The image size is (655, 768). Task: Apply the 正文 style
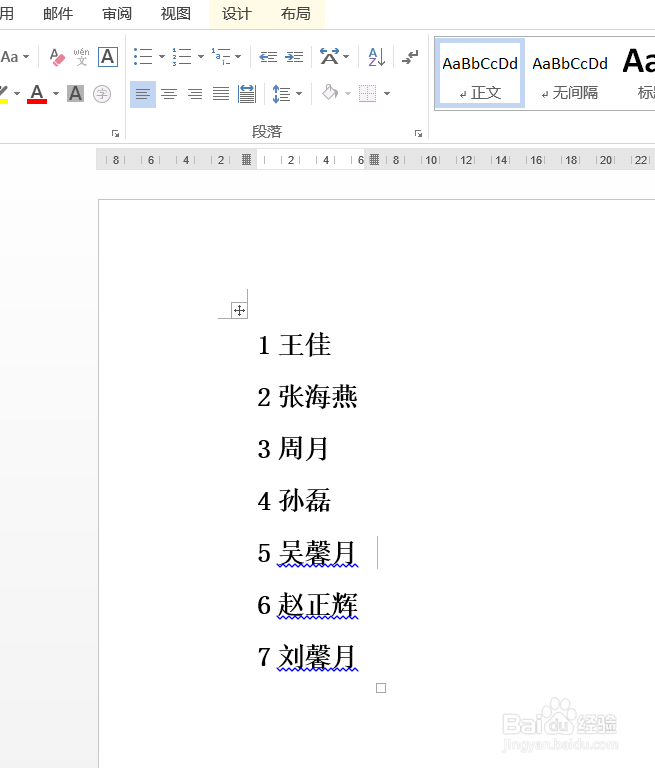(x=480, y=73)
